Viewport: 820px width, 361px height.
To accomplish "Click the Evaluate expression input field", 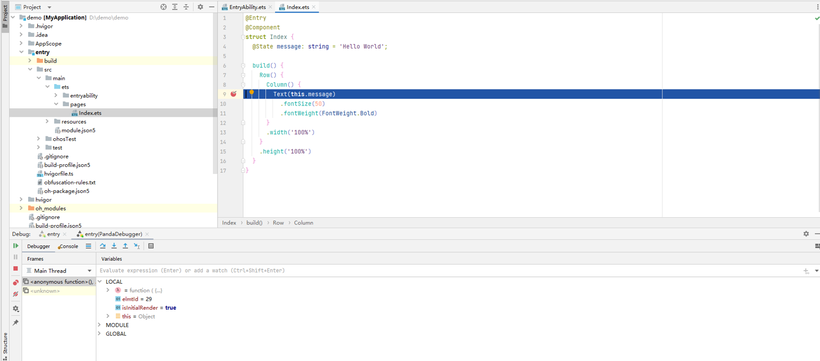I will point(450,271).
